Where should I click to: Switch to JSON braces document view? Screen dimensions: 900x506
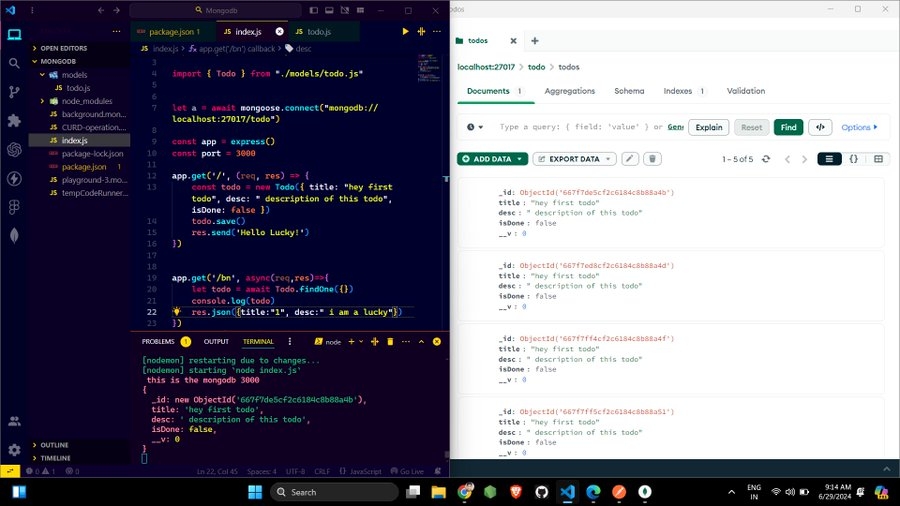854,159
